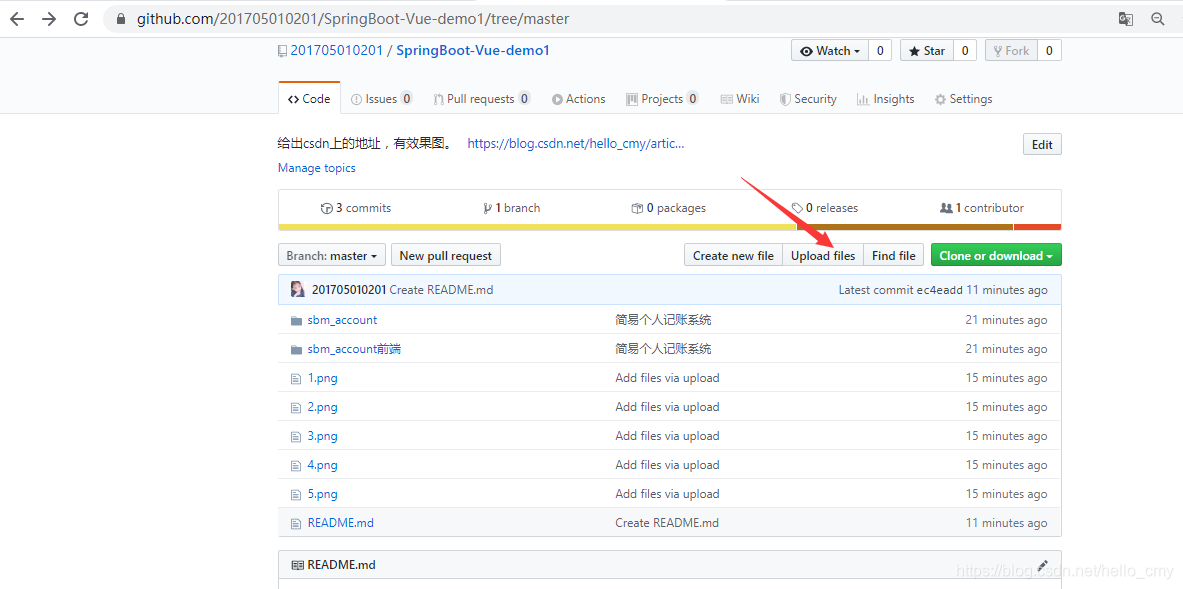View the 0 packages page
Screen dimensions: 1183x589
click(668, 208)
